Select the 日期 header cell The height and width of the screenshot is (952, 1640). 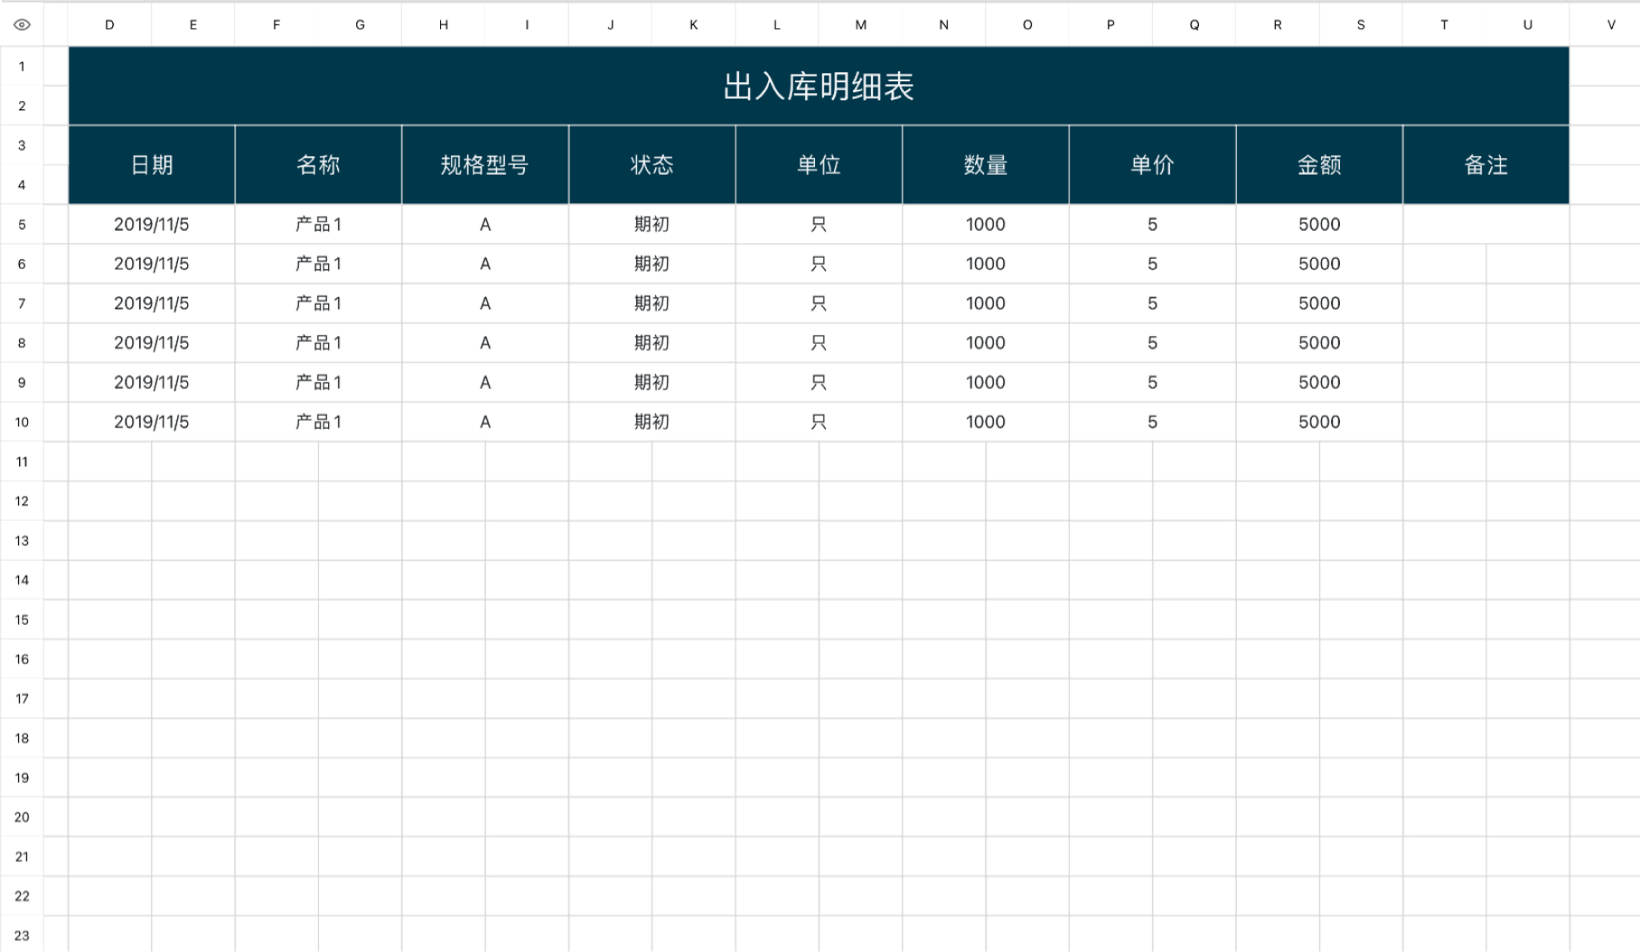(152, 165)
